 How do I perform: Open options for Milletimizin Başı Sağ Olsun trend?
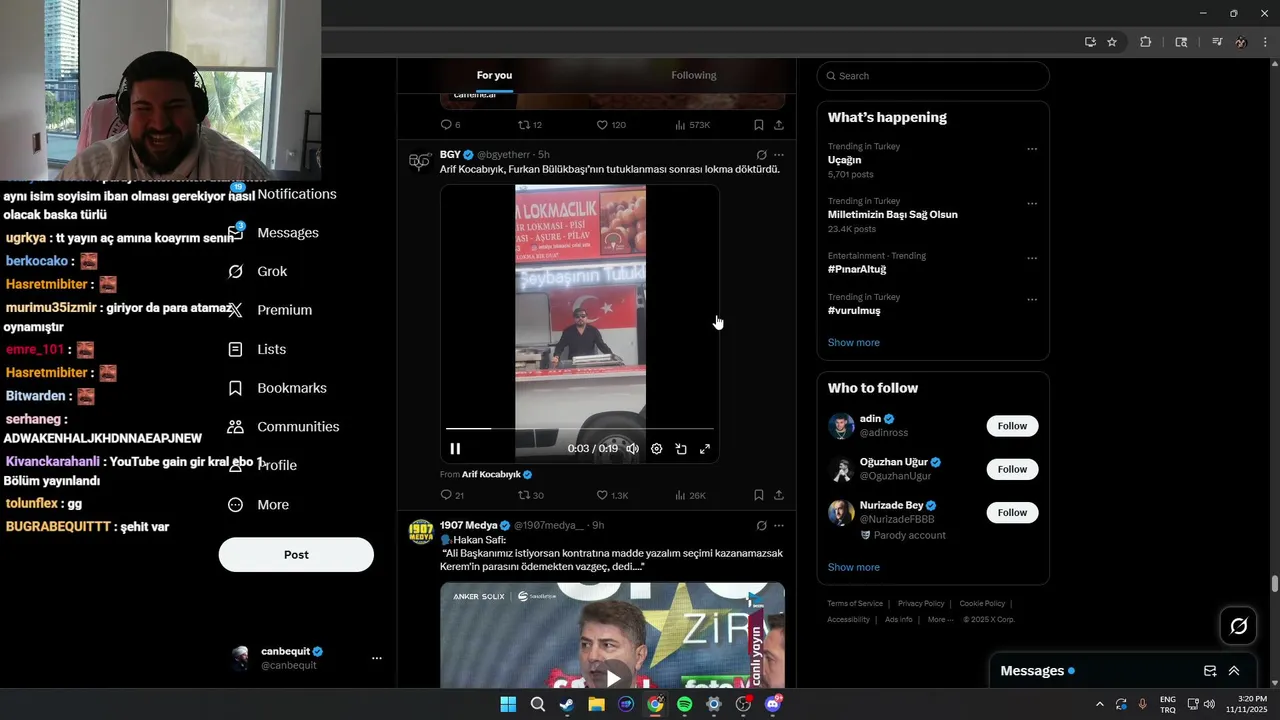1032,204
